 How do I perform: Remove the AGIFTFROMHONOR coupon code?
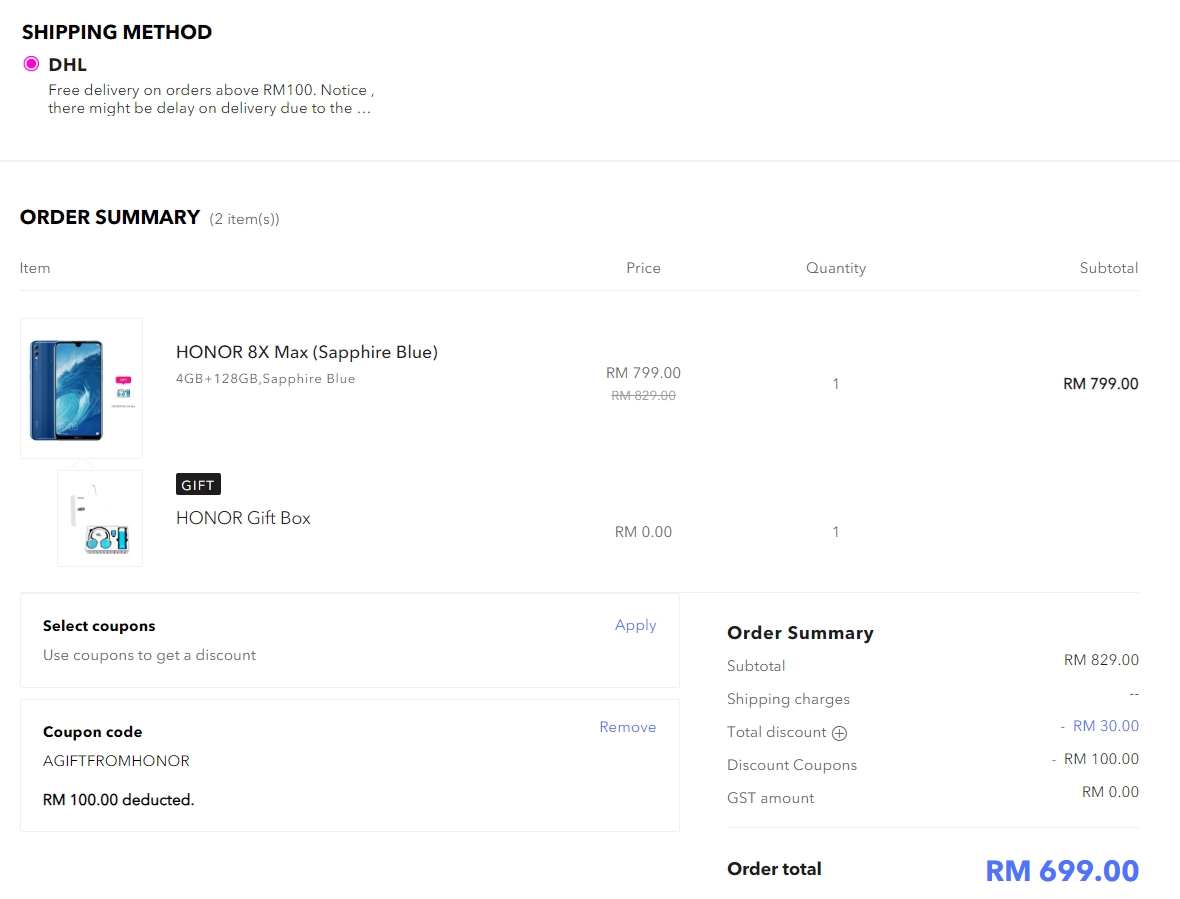pyautogui.click(x=627, y=727)
